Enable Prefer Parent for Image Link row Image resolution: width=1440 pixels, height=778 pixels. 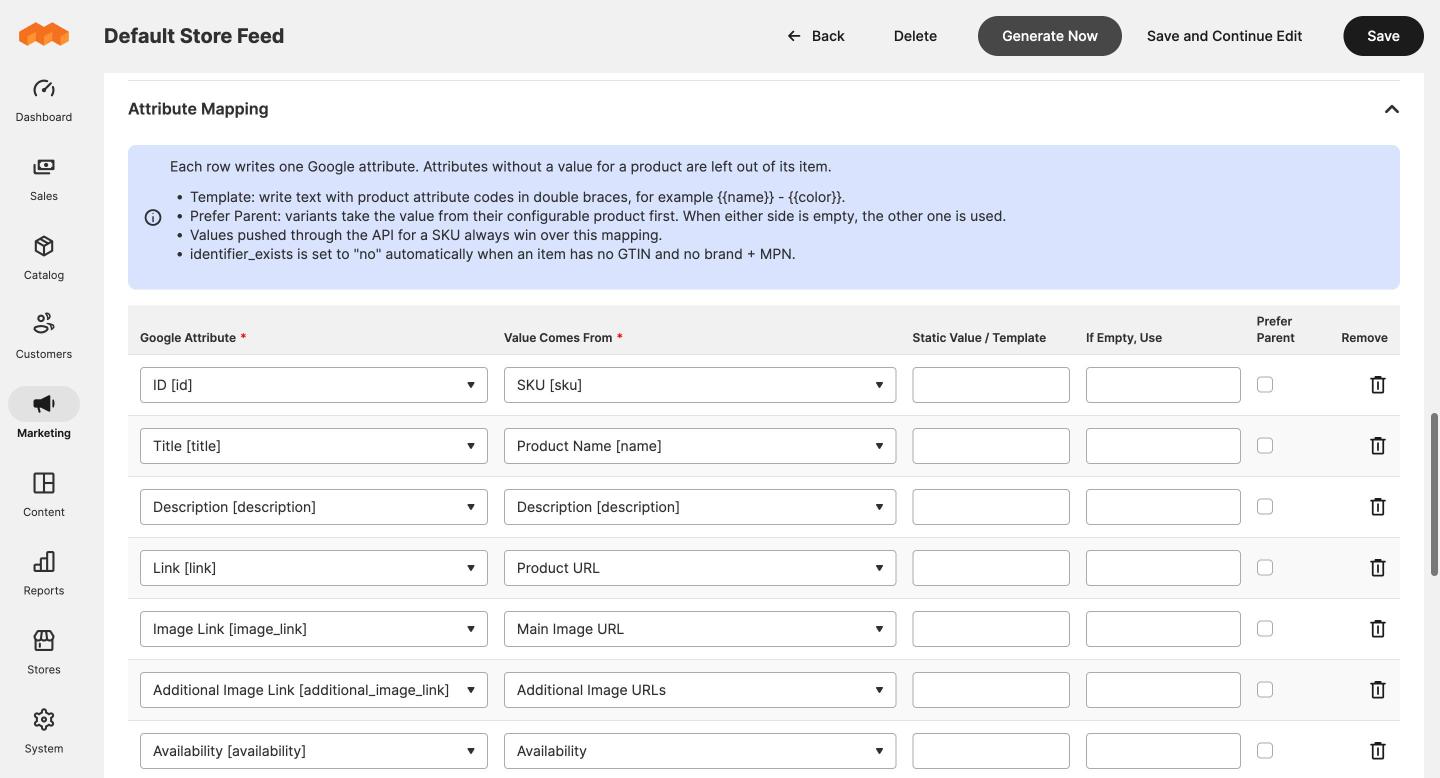click(x=1265, y=628)
